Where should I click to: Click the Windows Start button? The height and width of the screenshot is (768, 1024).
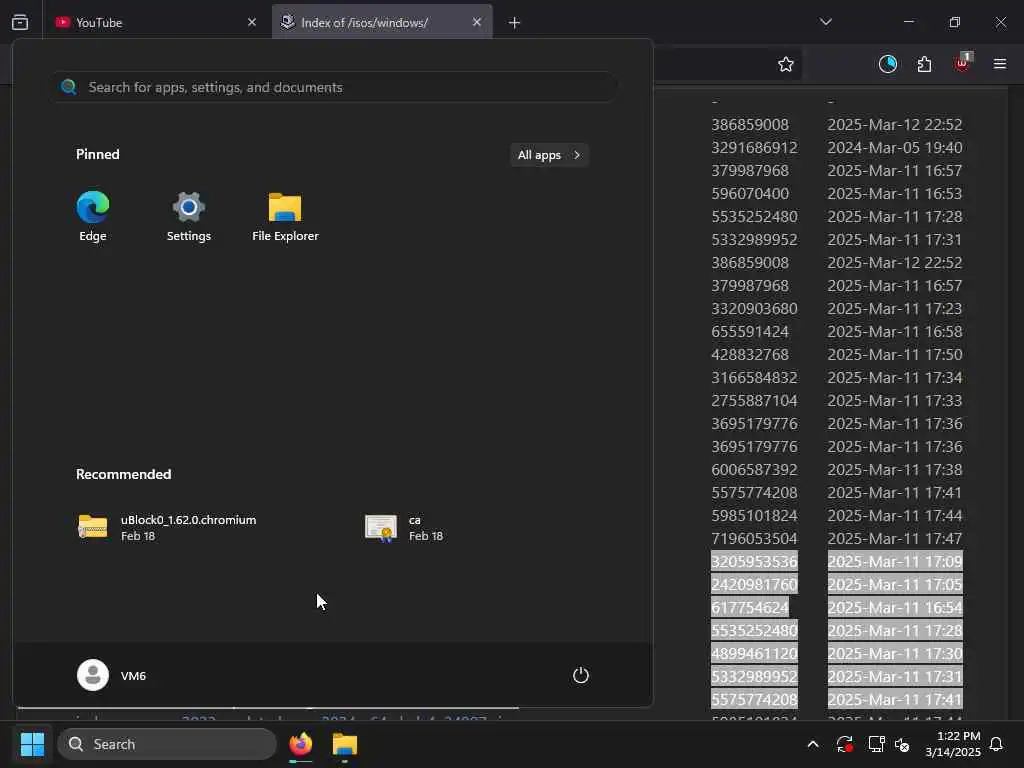[32, 744]
